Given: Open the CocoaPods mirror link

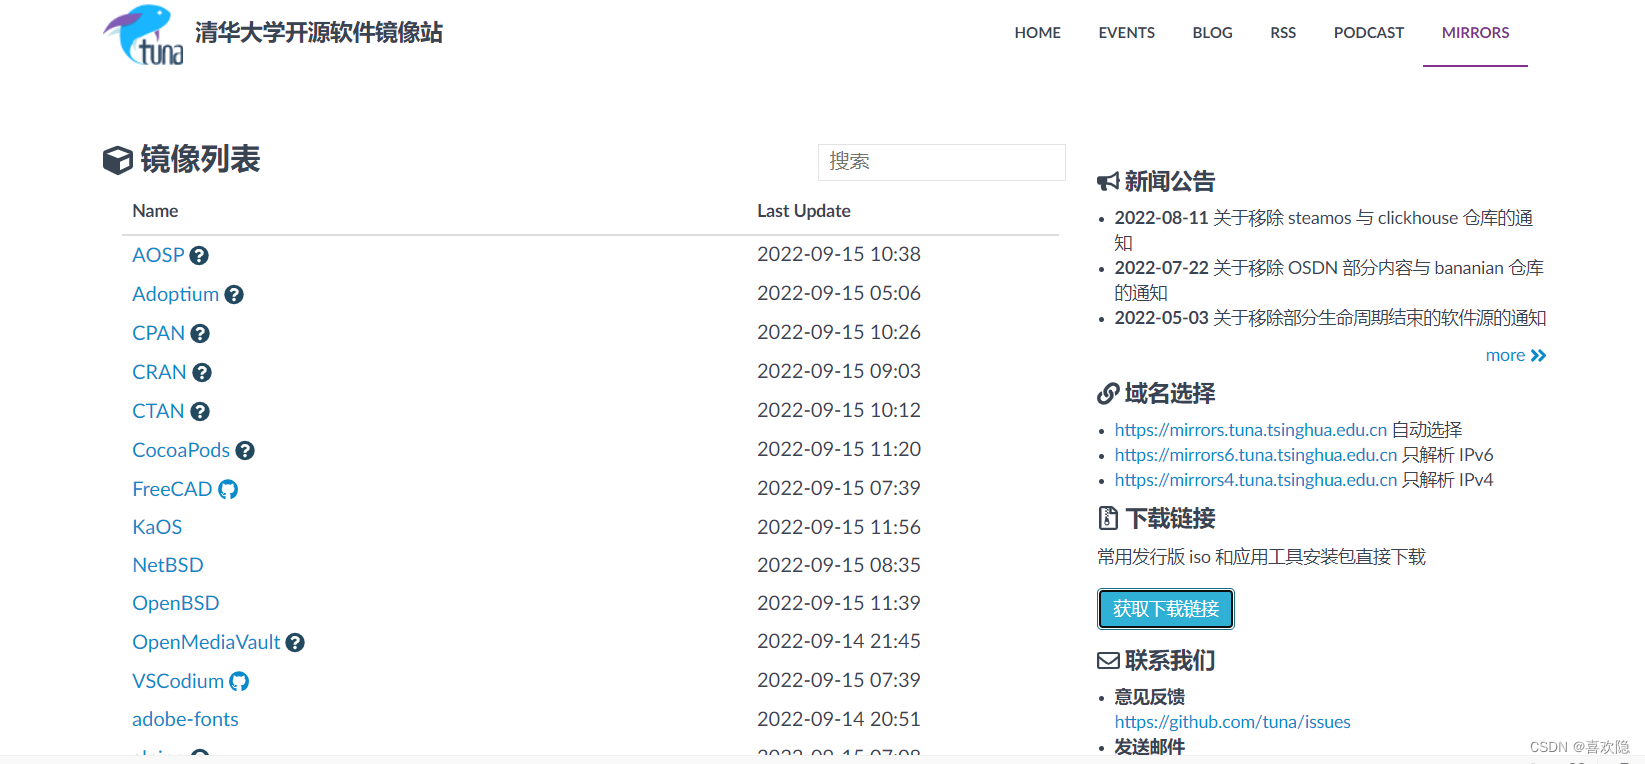Looking at the screenshot, I should pyautogui.click(x=181, y=450).
